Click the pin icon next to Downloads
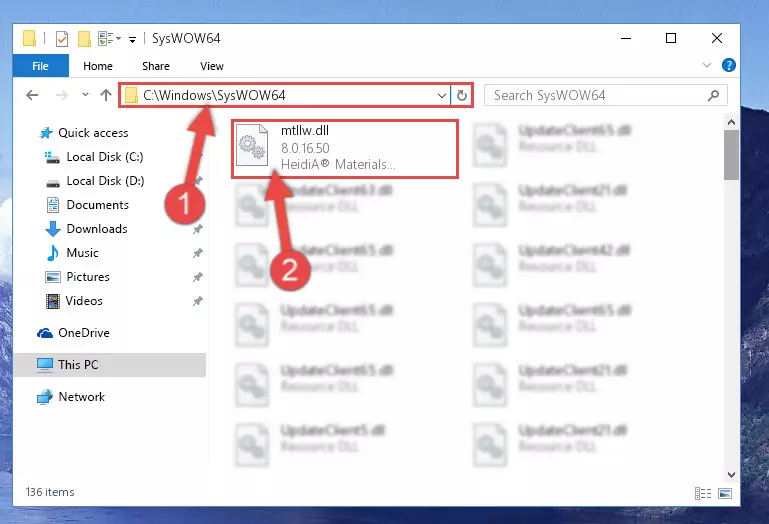The height and width of the screenshot is (524, 769). point(198,229)
